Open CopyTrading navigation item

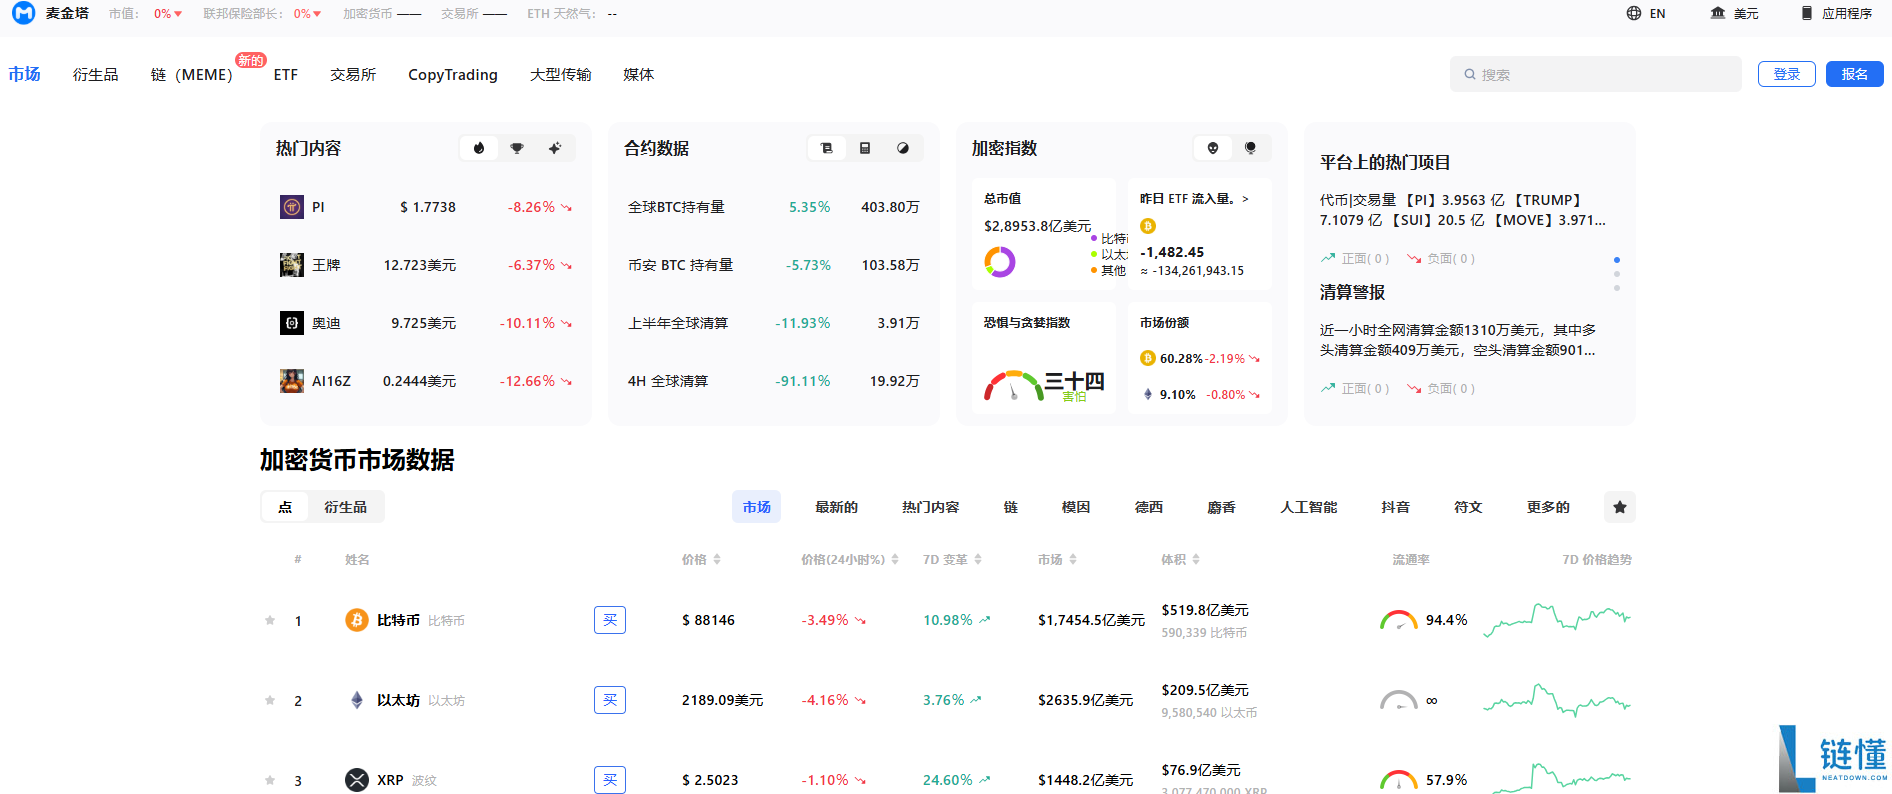[453, 74]
